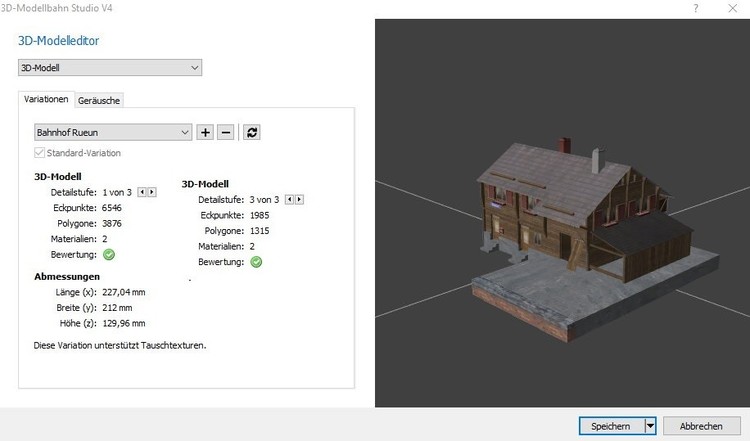Select the Variationen tab

tap(46, 99)
